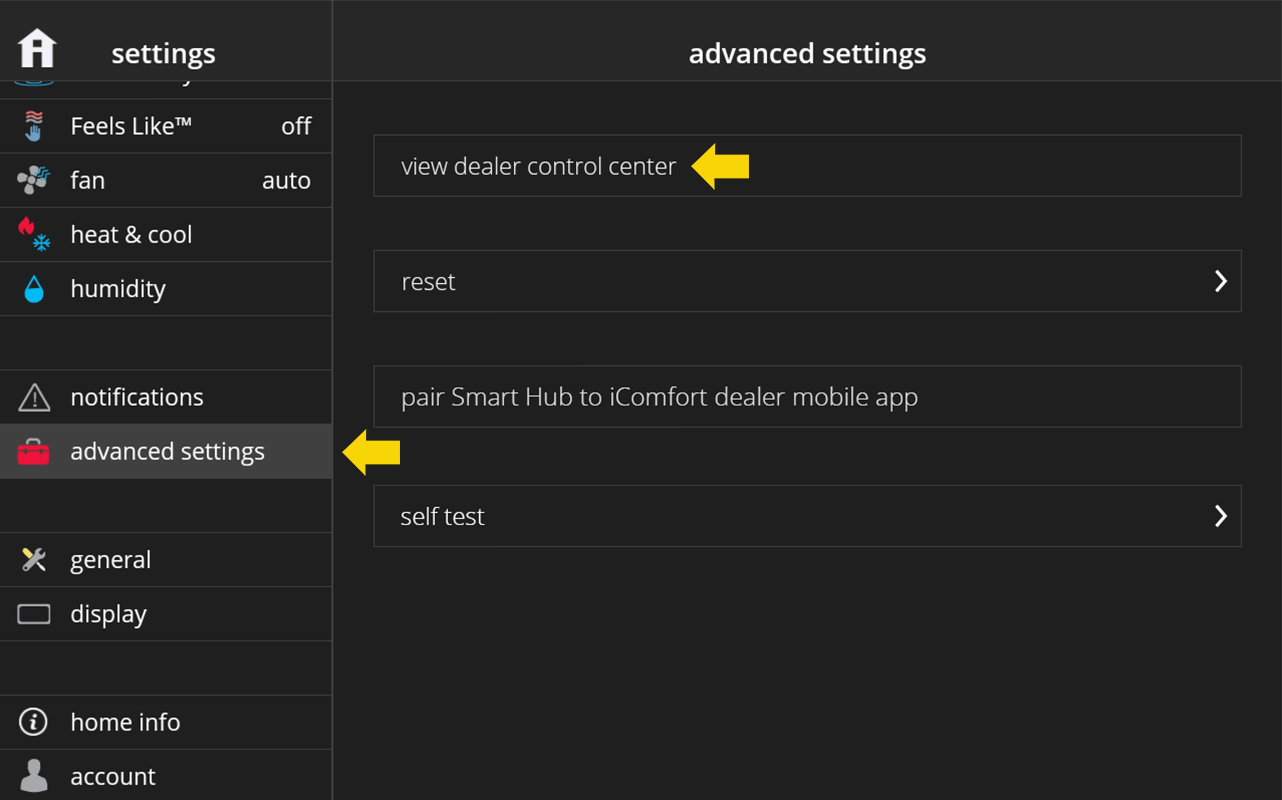Expand self test via chevron arrow
Image resolution: width=1282 pixels, height=800 pixels.
[1220, 516]
